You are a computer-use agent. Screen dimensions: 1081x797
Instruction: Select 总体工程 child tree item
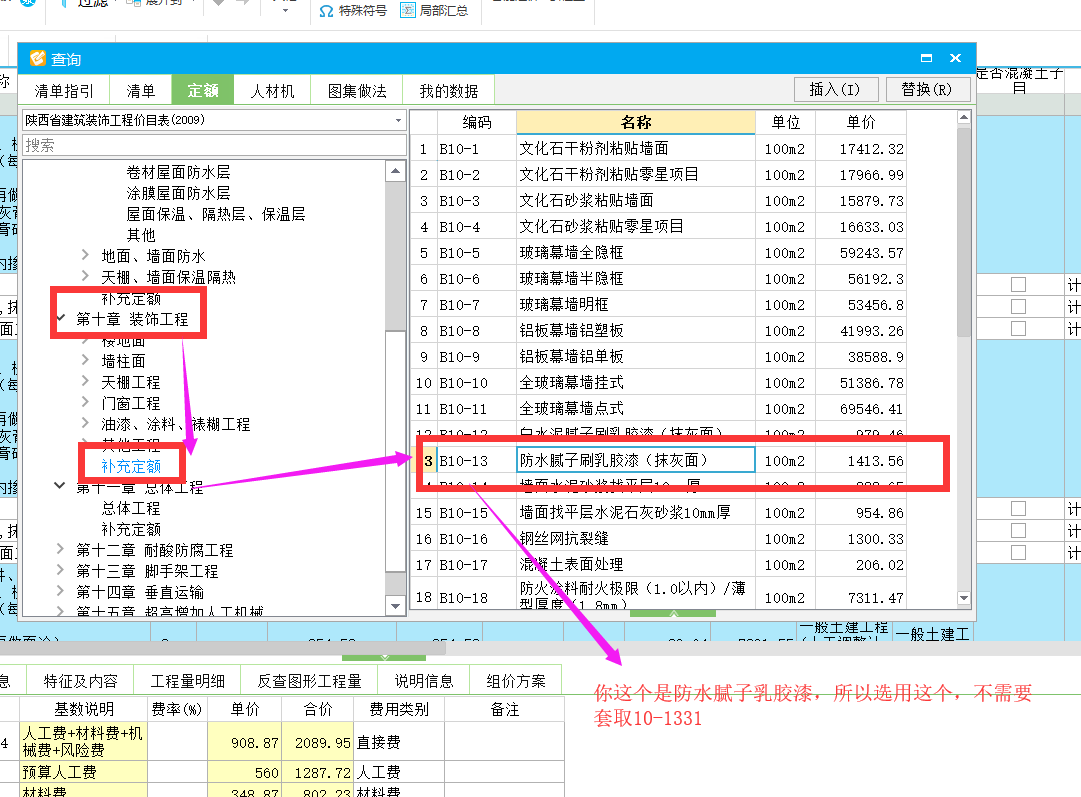tap(131, 508)
